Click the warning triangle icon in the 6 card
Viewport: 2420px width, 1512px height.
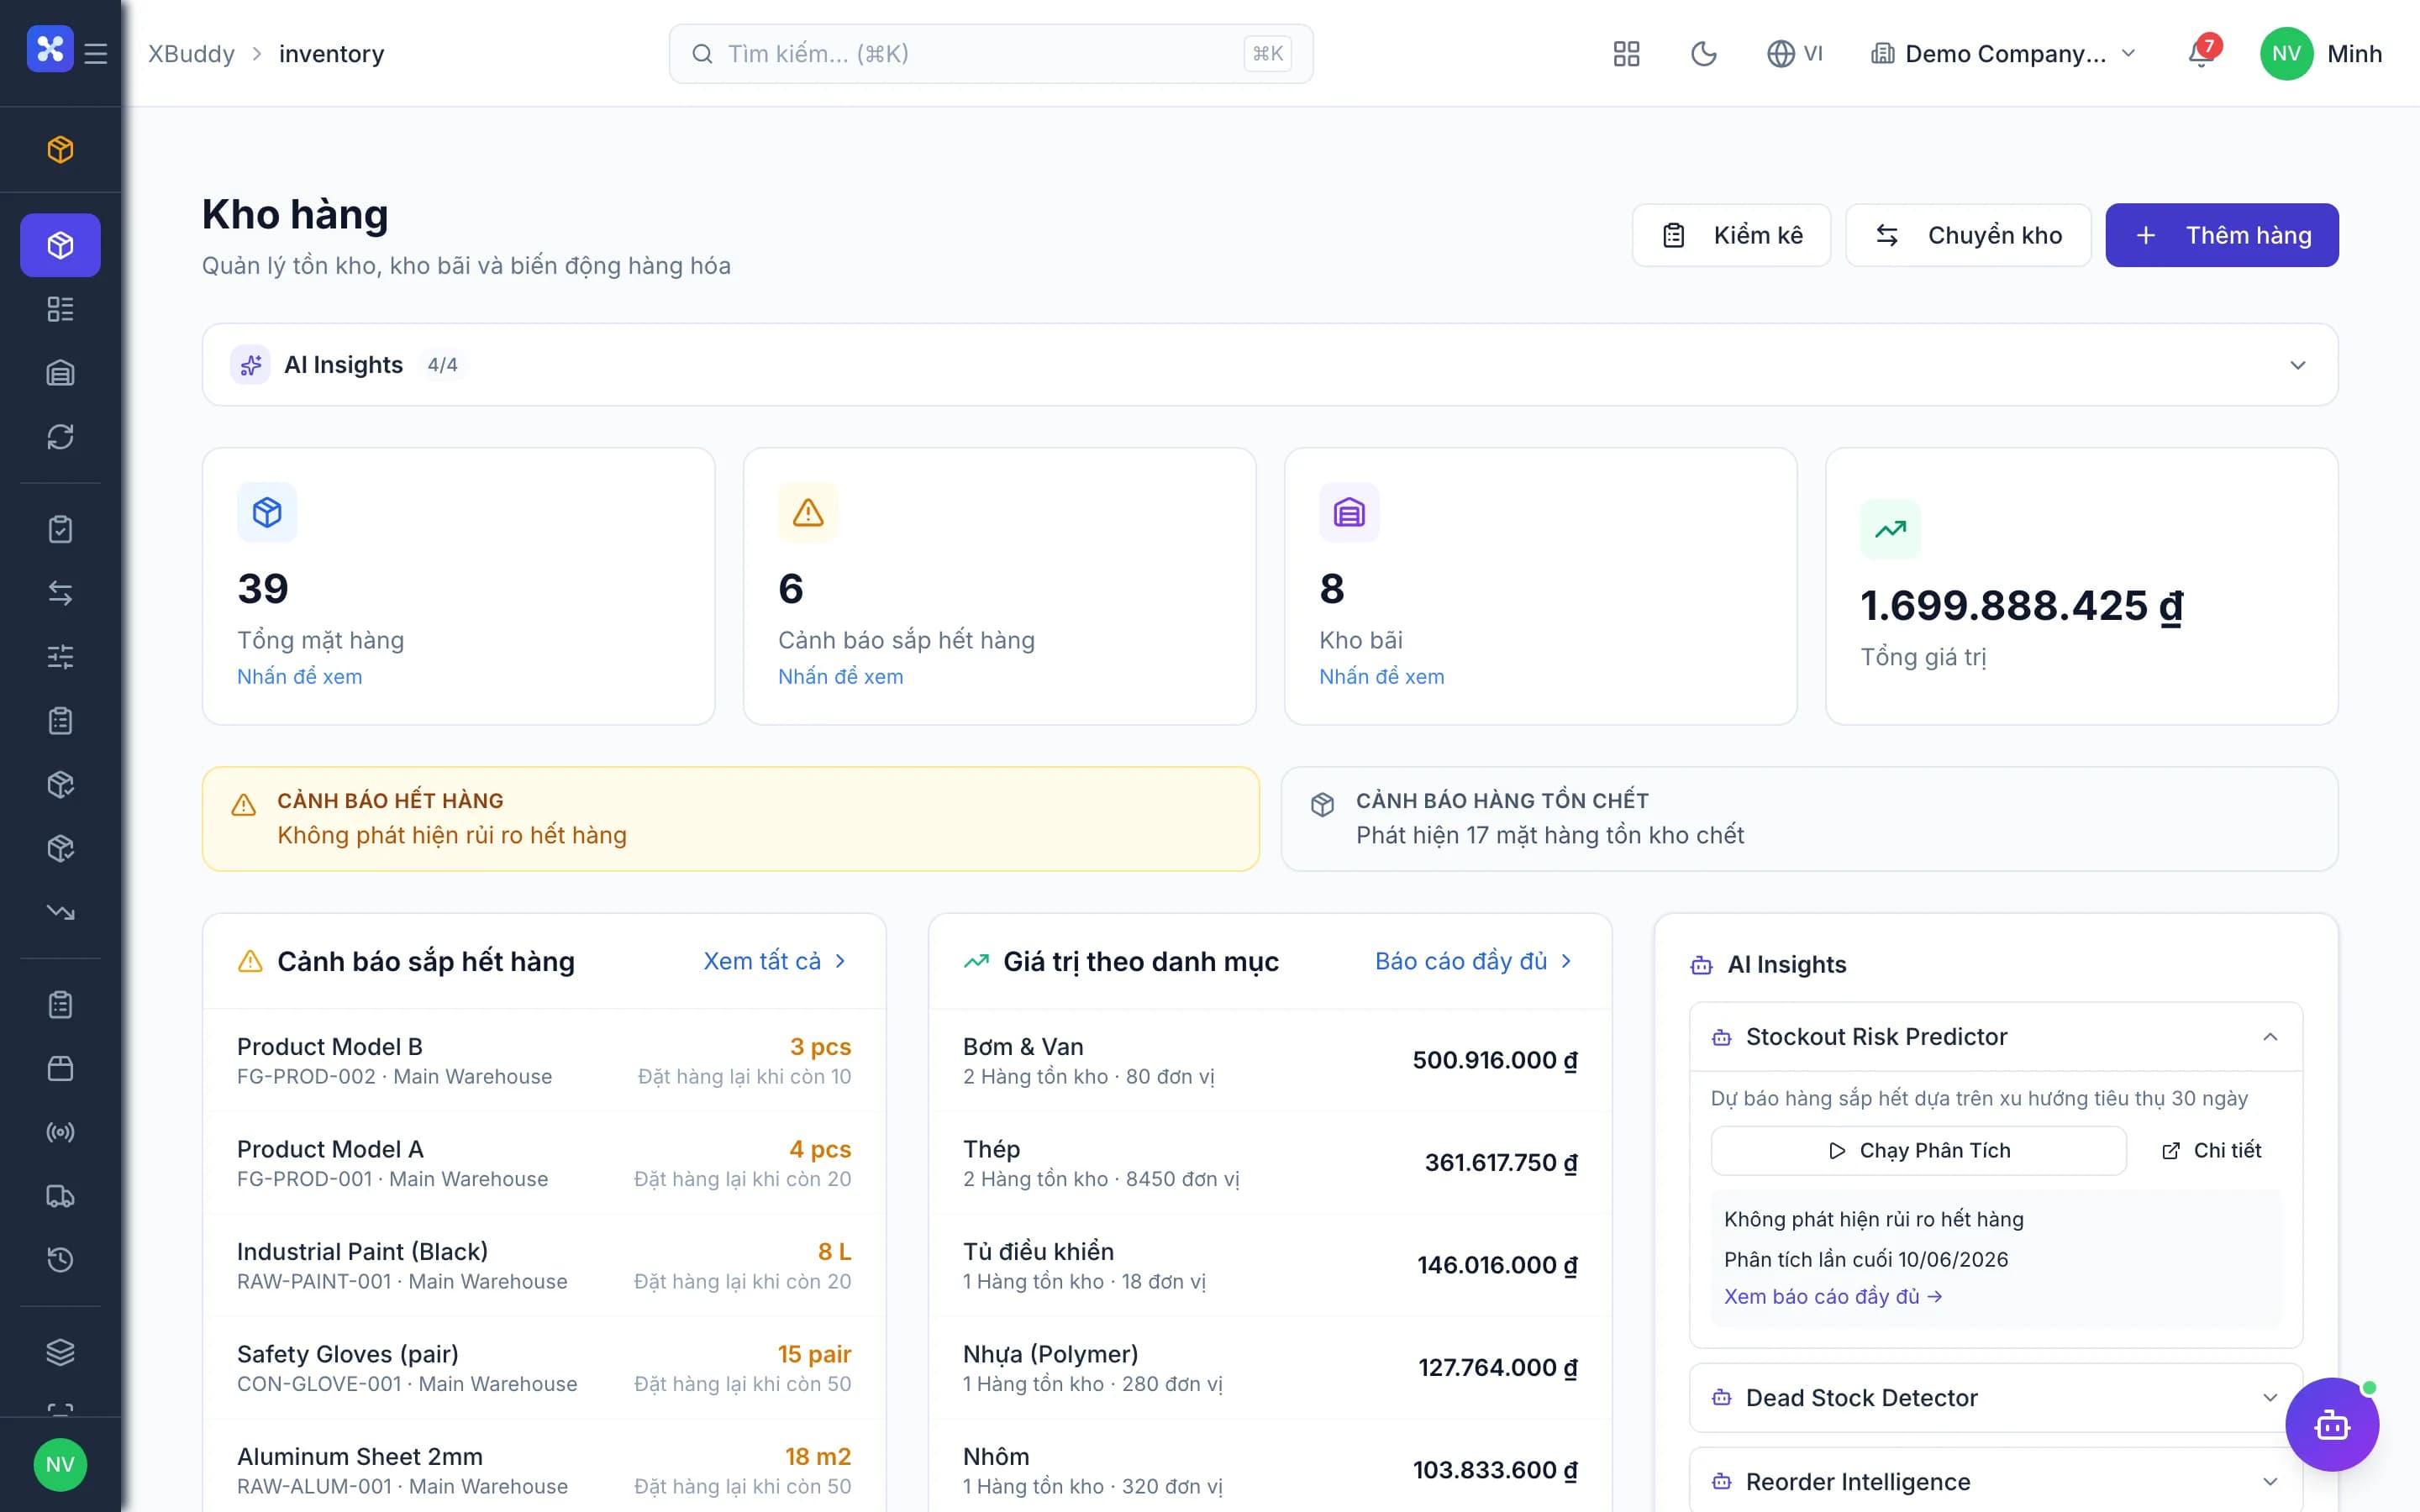coord(808,512)
